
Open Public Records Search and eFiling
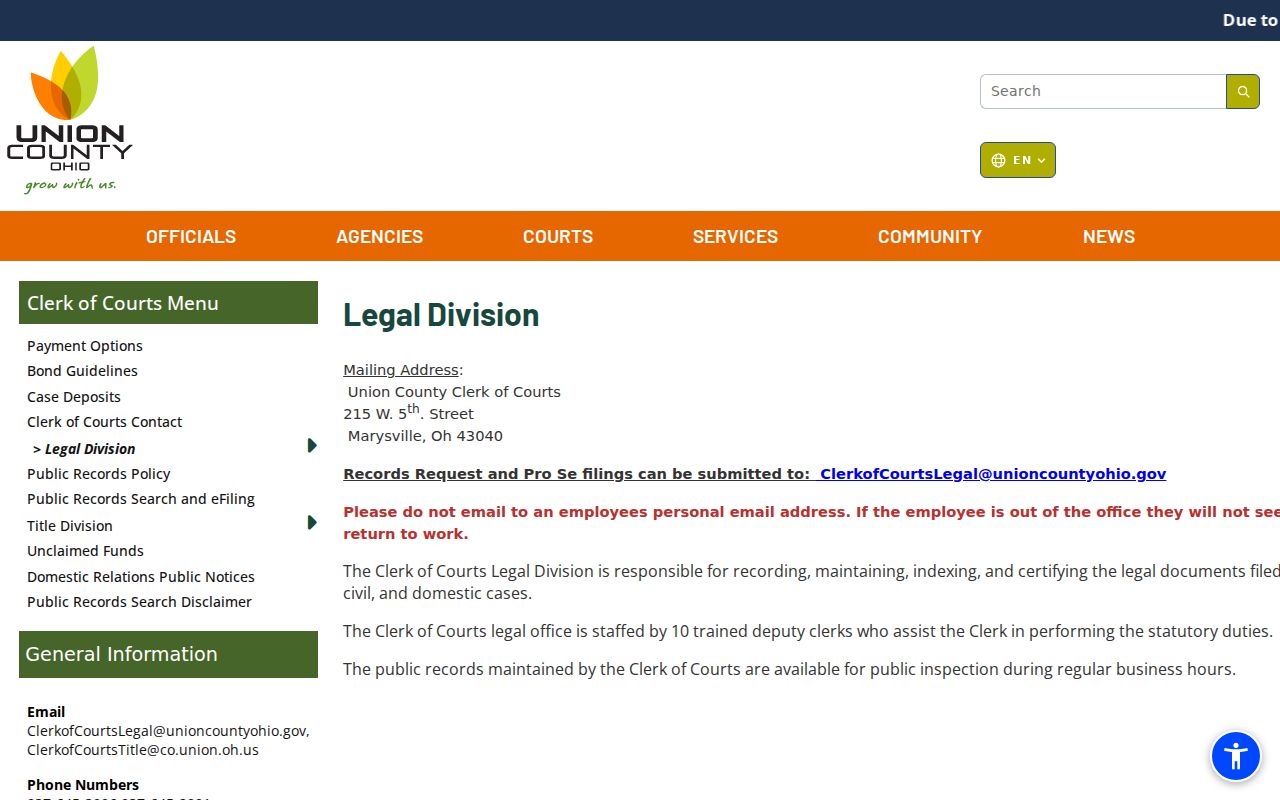coord(141,499)
